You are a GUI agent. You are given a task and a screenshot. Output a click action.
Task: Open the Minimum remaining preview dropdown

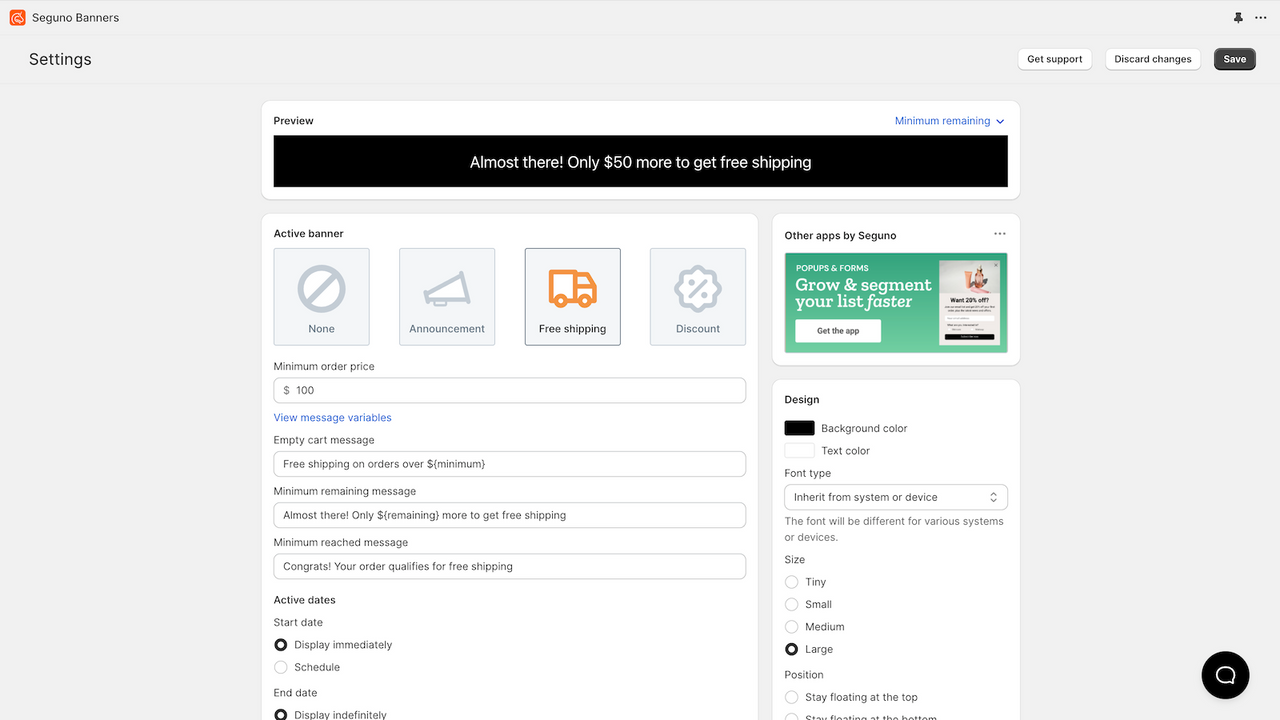tap(949, 121)
